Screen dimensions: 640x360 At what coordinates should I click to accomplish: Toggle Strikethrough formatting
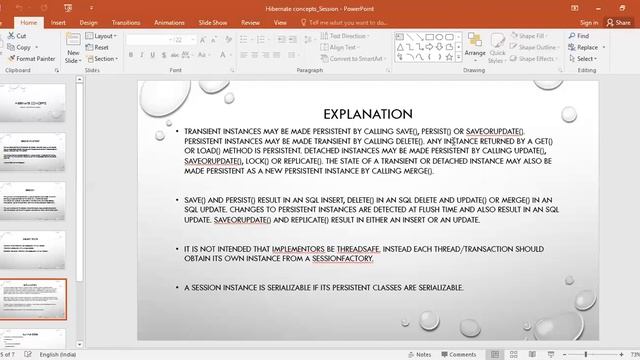point(175,55)
